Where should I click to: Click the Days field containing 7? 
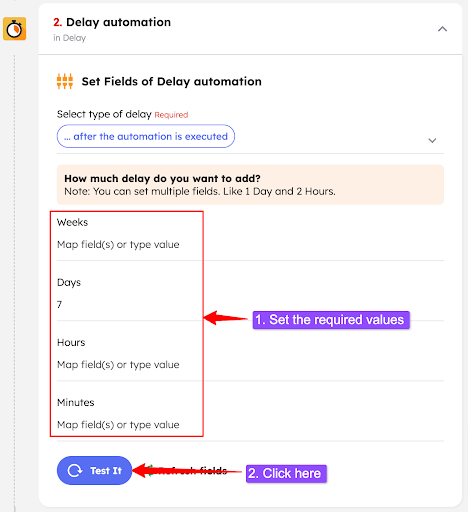pyautogui.click(x=250, y=305)
